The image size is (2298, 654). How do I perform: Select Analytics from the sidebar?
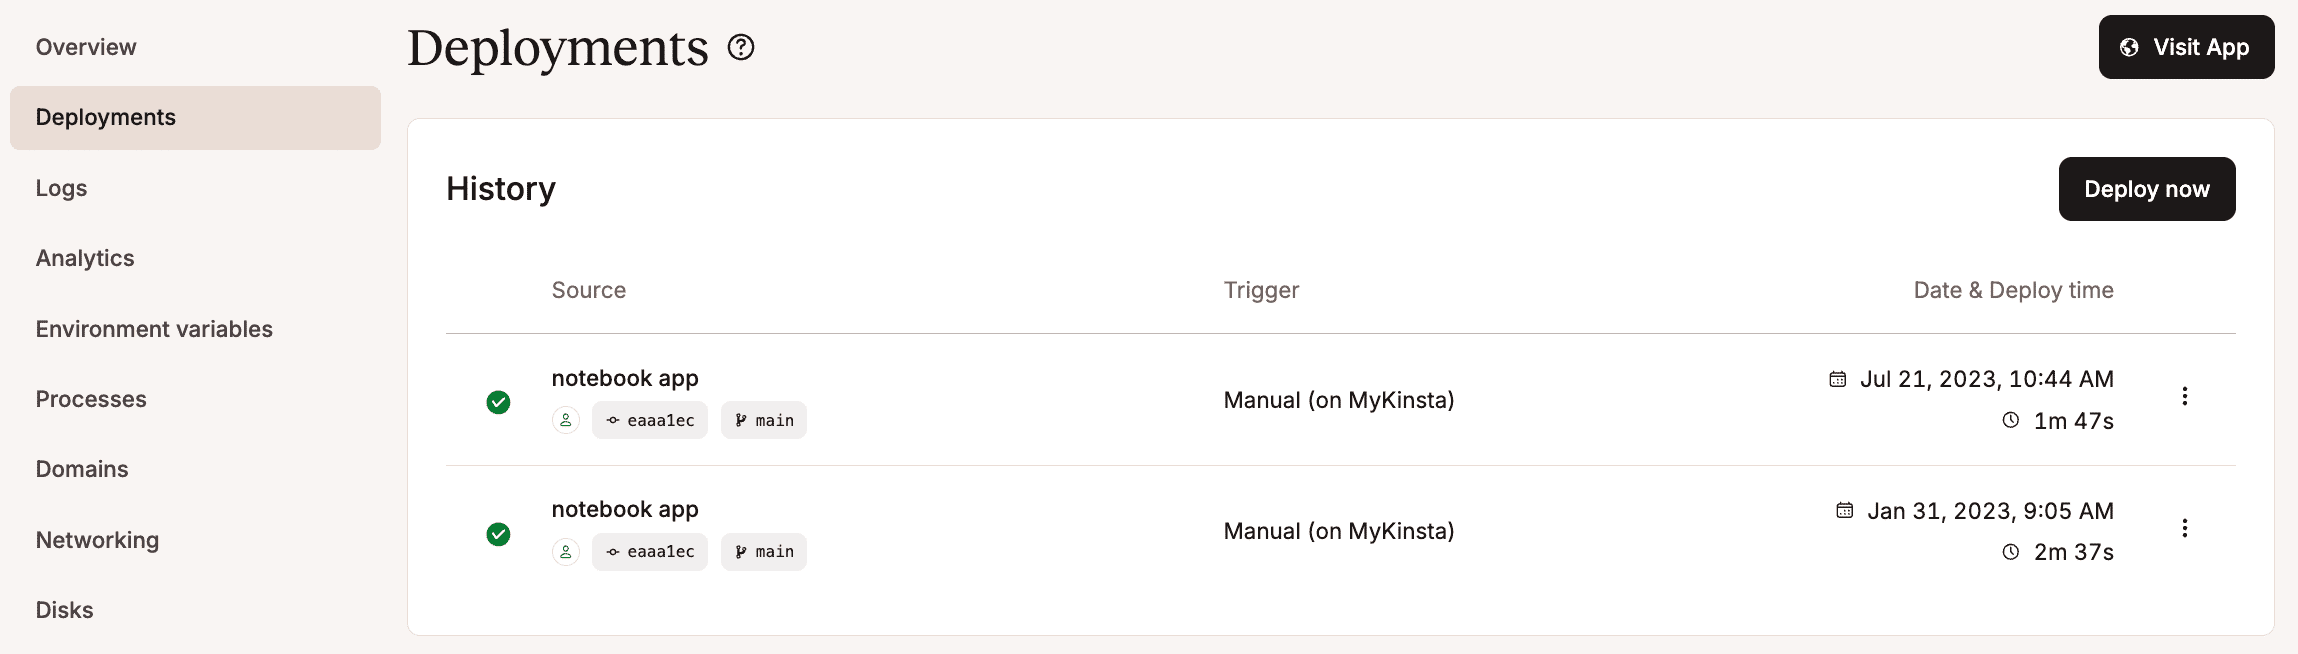[85, 258]
